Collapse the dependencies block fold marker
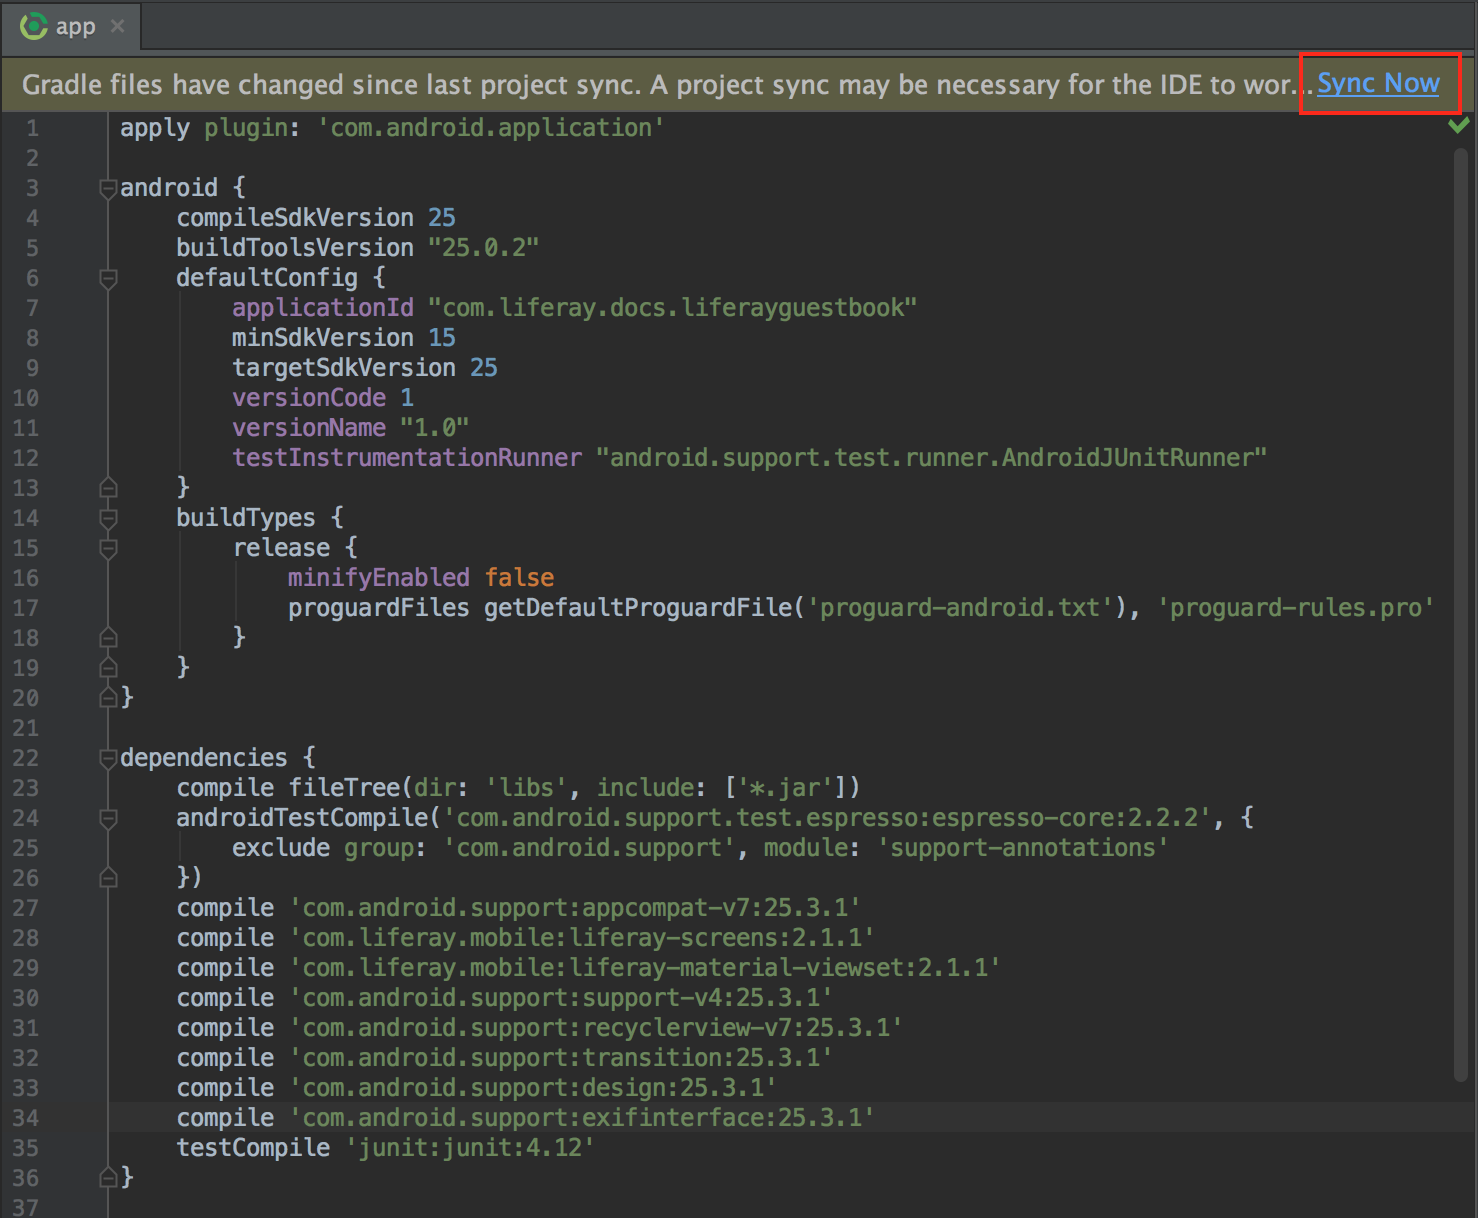Image resolution: width=1478 pixels, height=1218 pixels. [108, 758]
